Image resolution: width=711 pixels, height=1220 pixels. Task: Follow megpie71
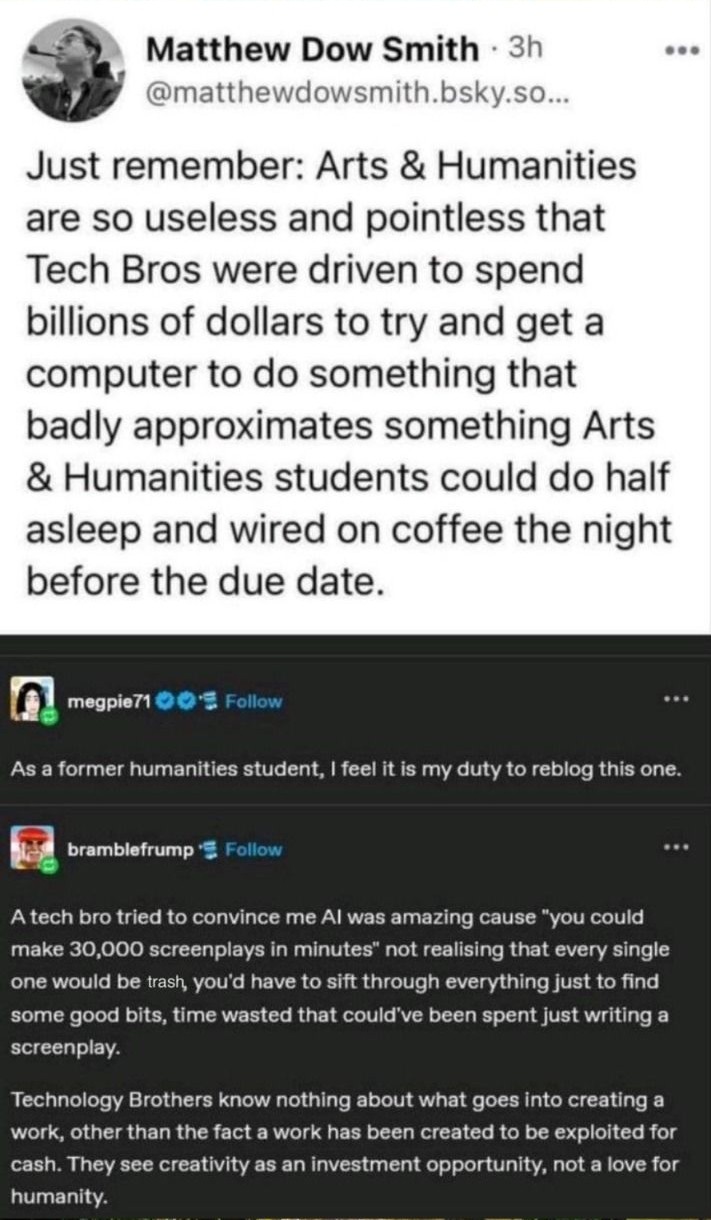[x=254, y=702]
